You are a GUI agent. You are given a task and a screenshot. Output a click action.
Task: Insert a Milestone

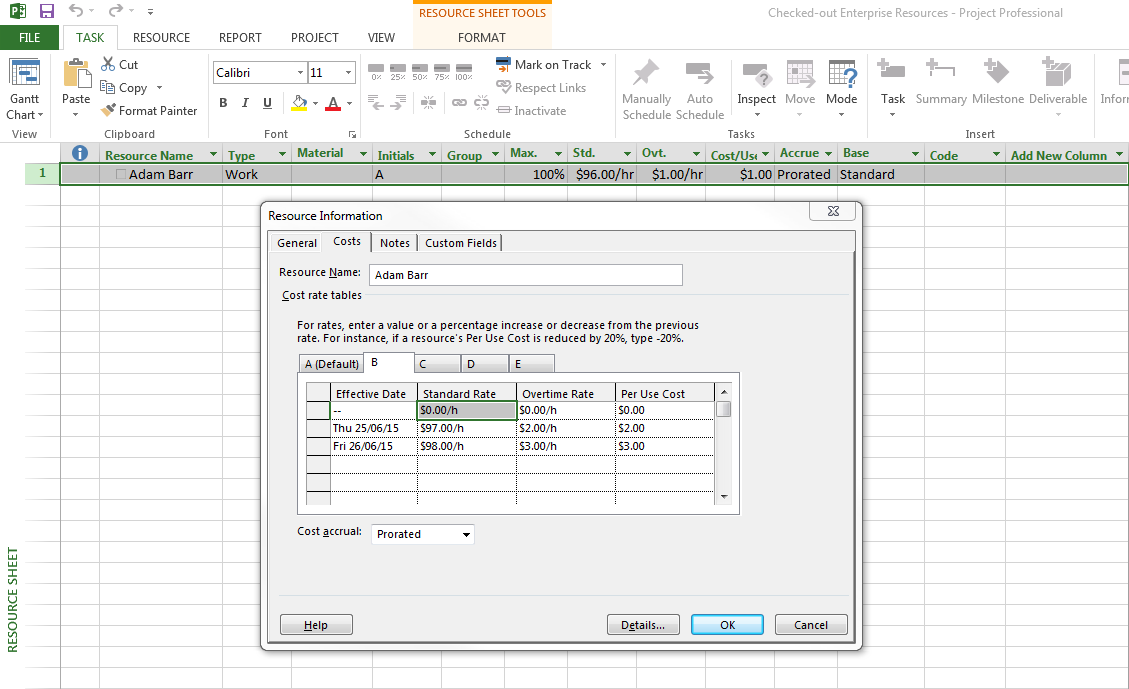[x=998, y=81]
